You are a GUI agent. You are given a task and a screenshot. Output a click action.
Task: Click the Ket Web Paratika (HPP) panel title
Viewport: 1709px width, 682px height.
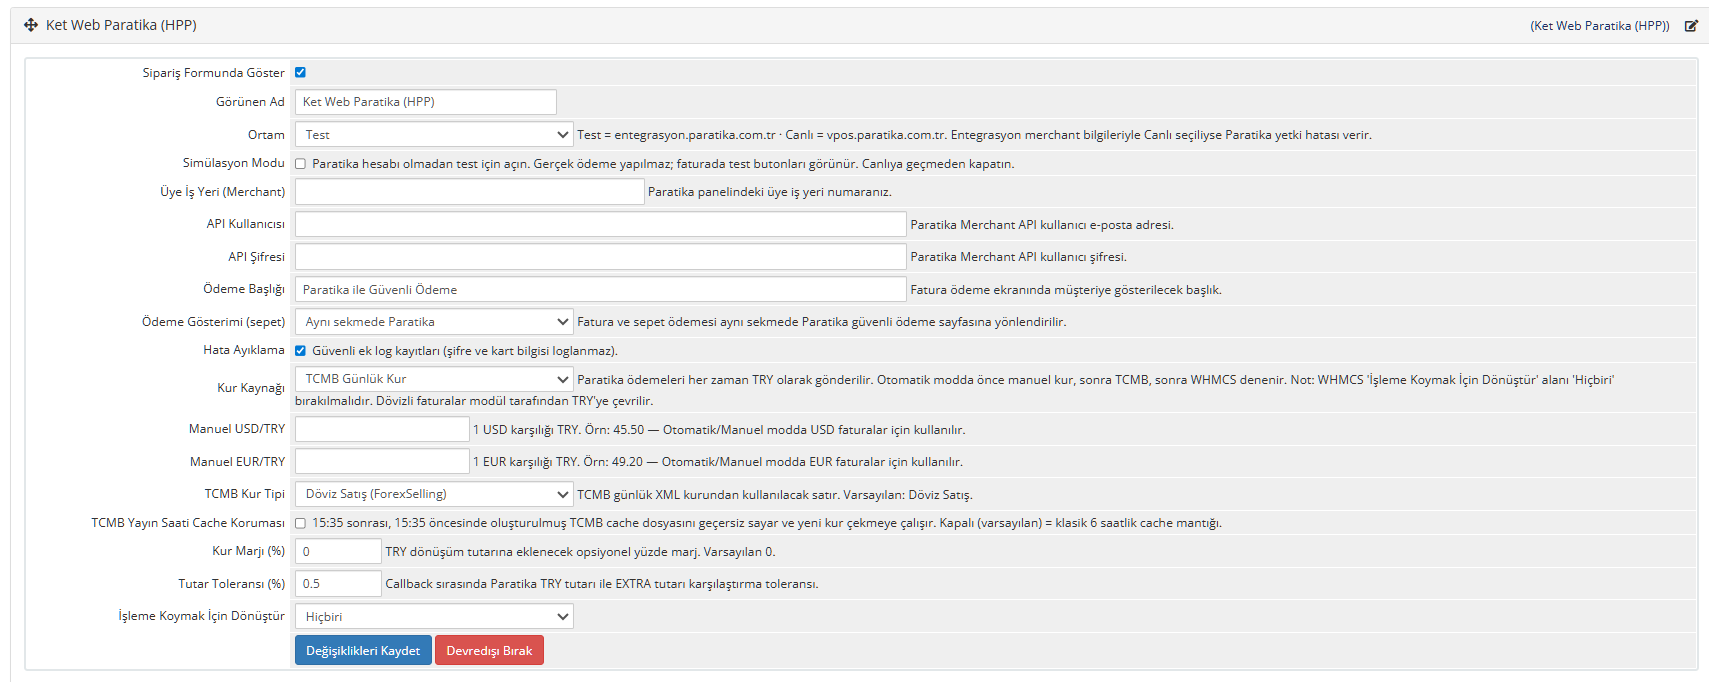point(121,25)
